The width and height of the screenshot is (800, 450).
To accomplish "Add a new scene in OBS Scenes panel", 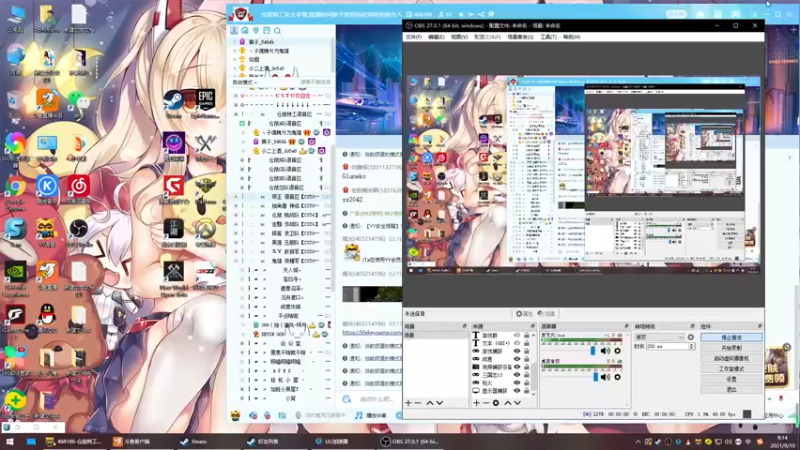I will click(408, 403).
